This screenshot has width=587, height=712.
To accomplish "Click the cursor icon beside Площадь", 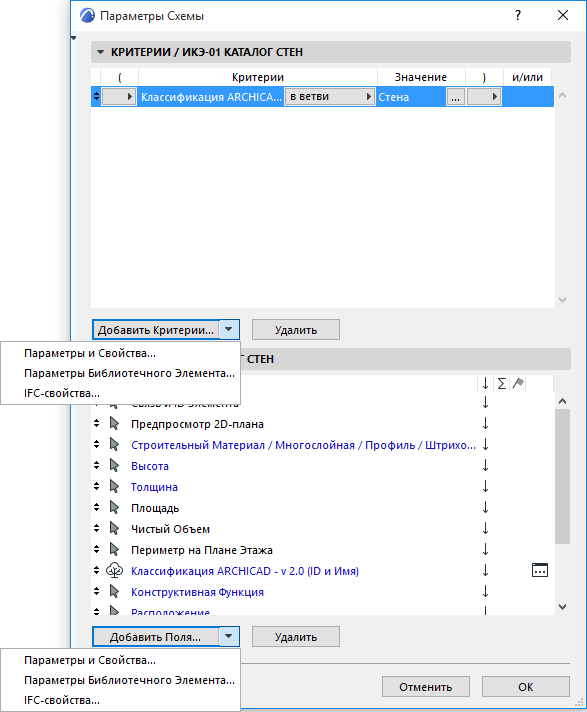I will [114, 508].
